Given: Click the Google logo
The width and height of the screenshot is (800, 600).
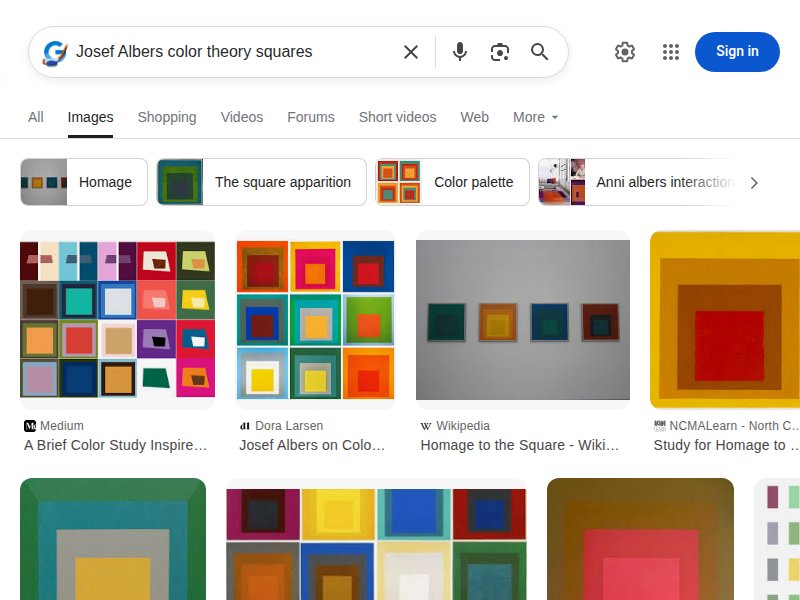Looking at the screenshot, I should pos(55,52).
